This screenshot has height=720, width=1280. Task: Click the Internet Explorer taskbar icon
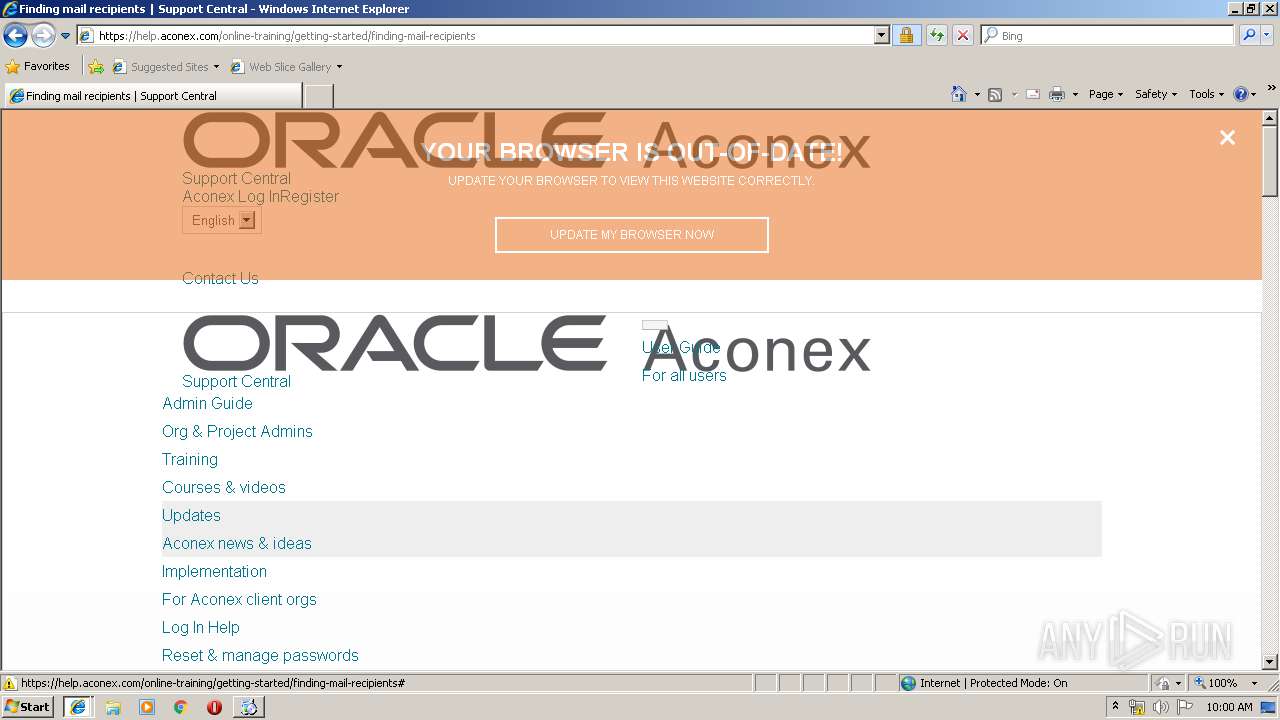pyautogui.click(x=78, y=707)
